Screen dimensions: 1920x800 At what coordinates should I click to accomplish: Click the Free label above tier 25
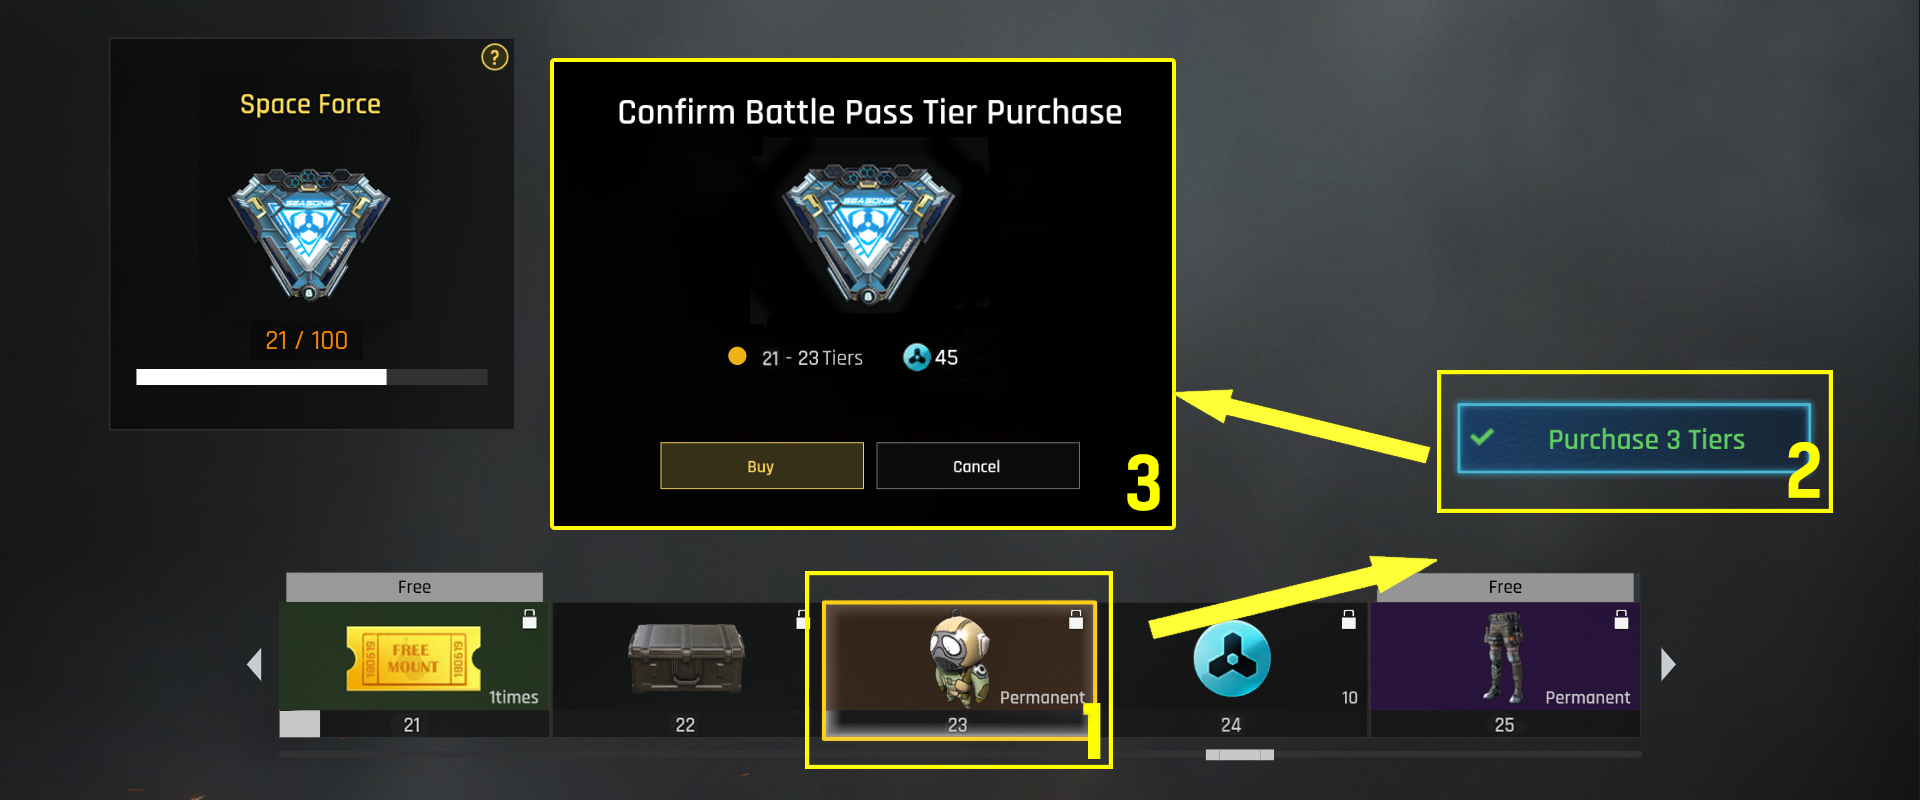(1505, 587)
